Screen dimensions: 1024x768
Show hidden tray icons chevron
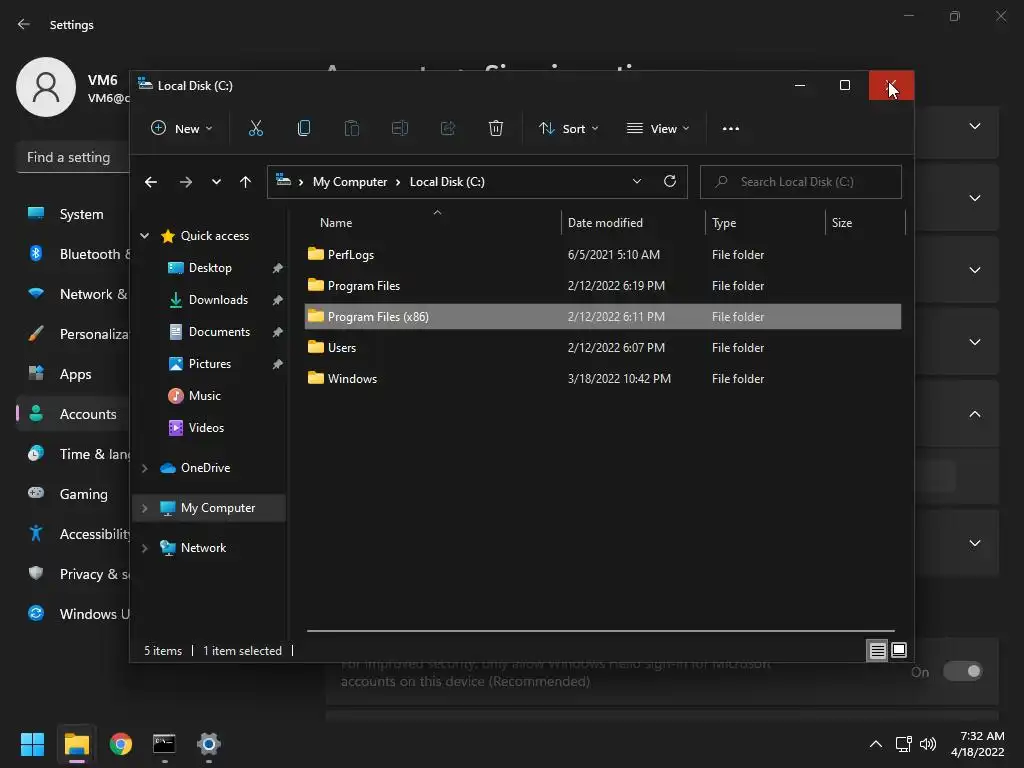click(876, 744)
